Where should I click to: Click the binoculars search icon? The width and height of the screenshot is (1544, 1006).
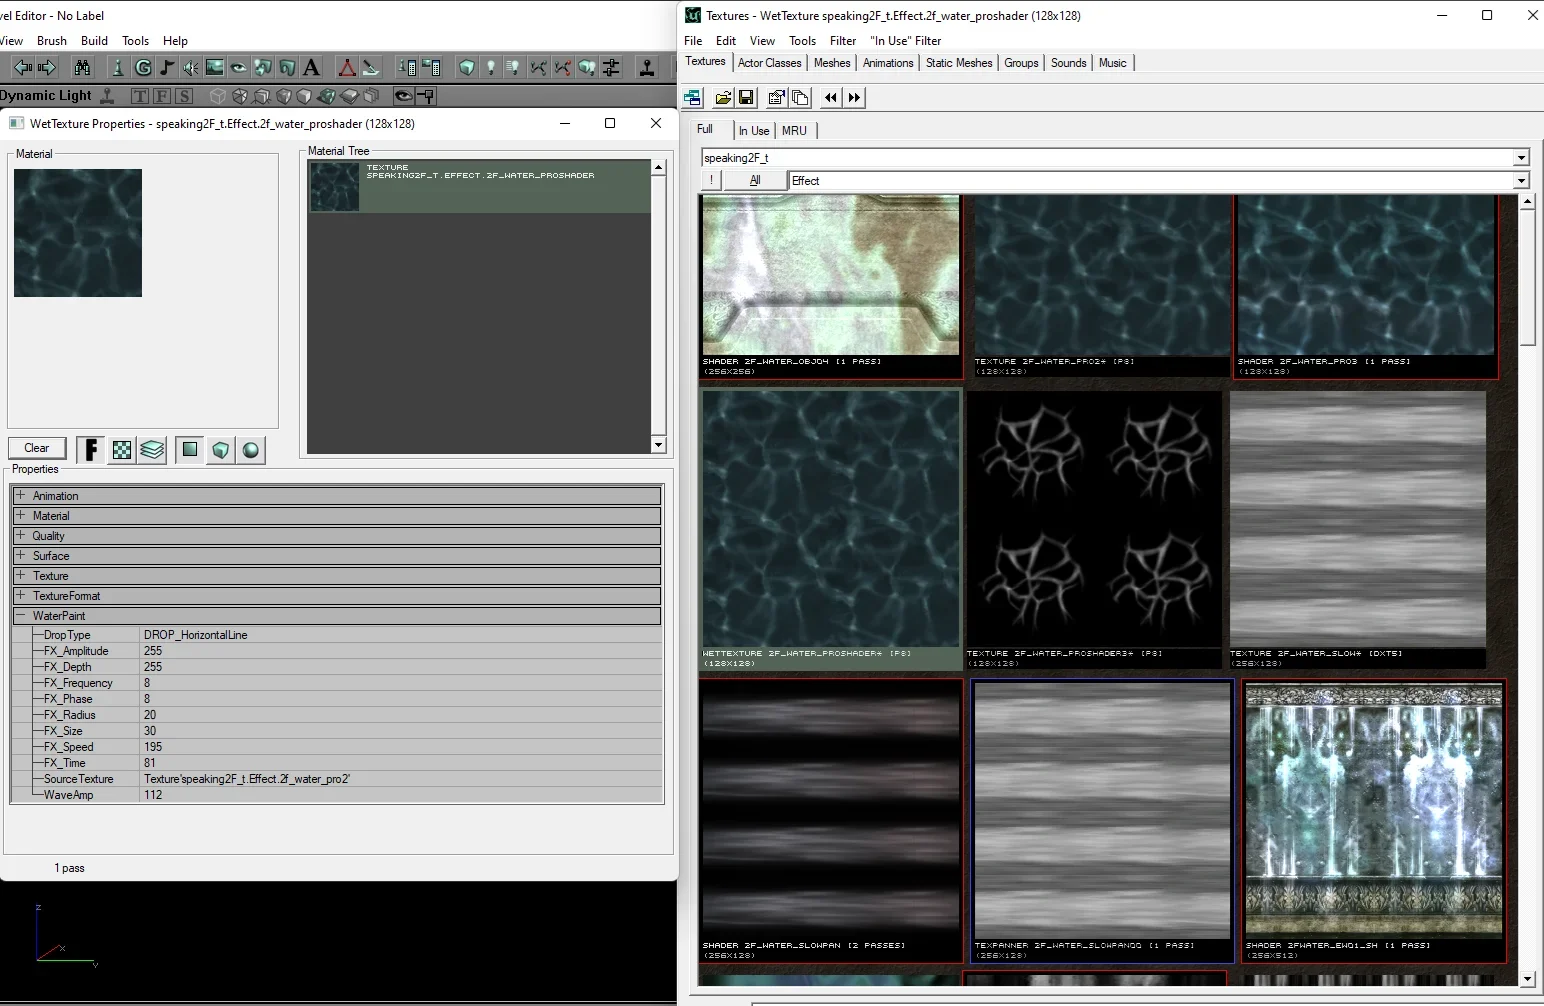[82, 67]
